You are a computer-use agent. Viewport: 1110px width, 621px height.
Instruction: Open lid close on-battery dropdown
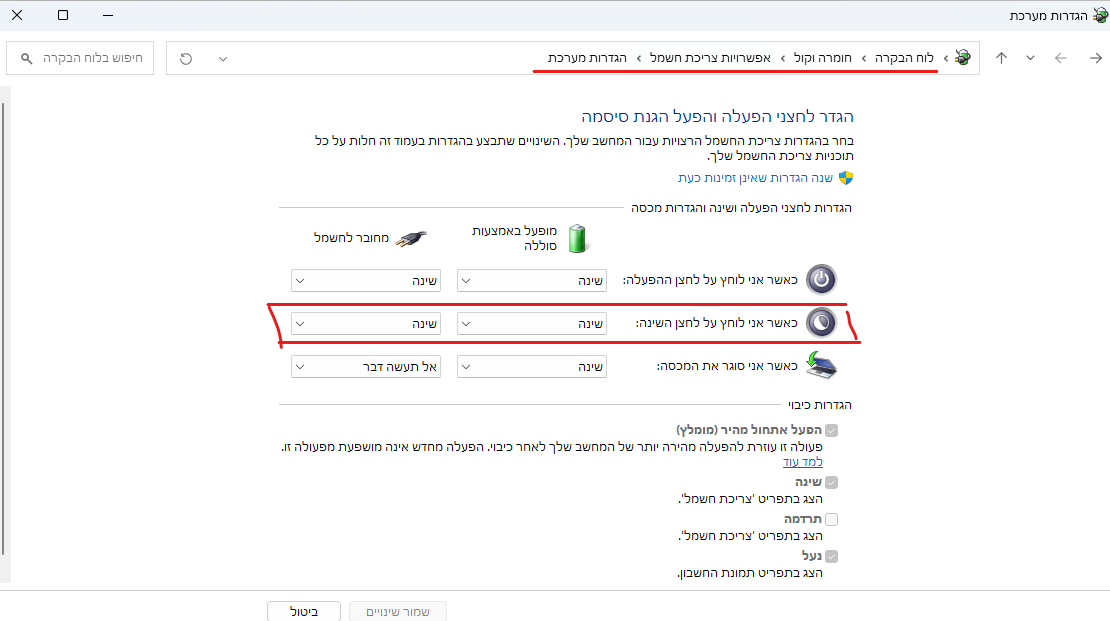(532, 366)
